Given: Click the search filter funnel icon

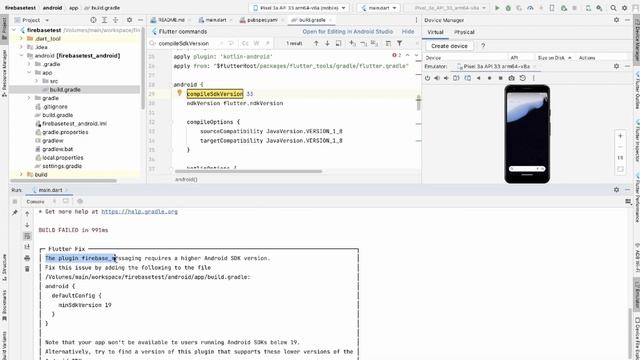Looking at the screenshot, I should (400, 43).
